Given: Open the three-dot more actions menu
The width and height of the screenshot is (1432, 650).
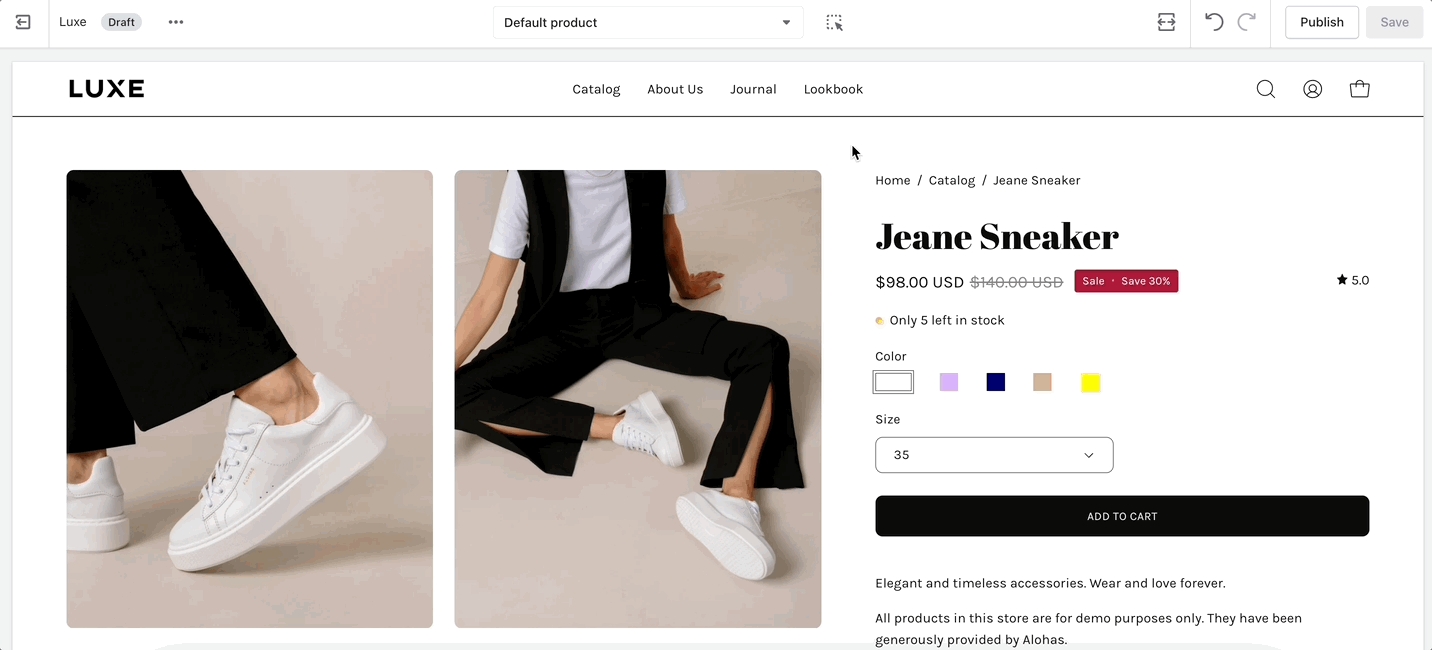Looking at the screenshot, I should (176, 22).
